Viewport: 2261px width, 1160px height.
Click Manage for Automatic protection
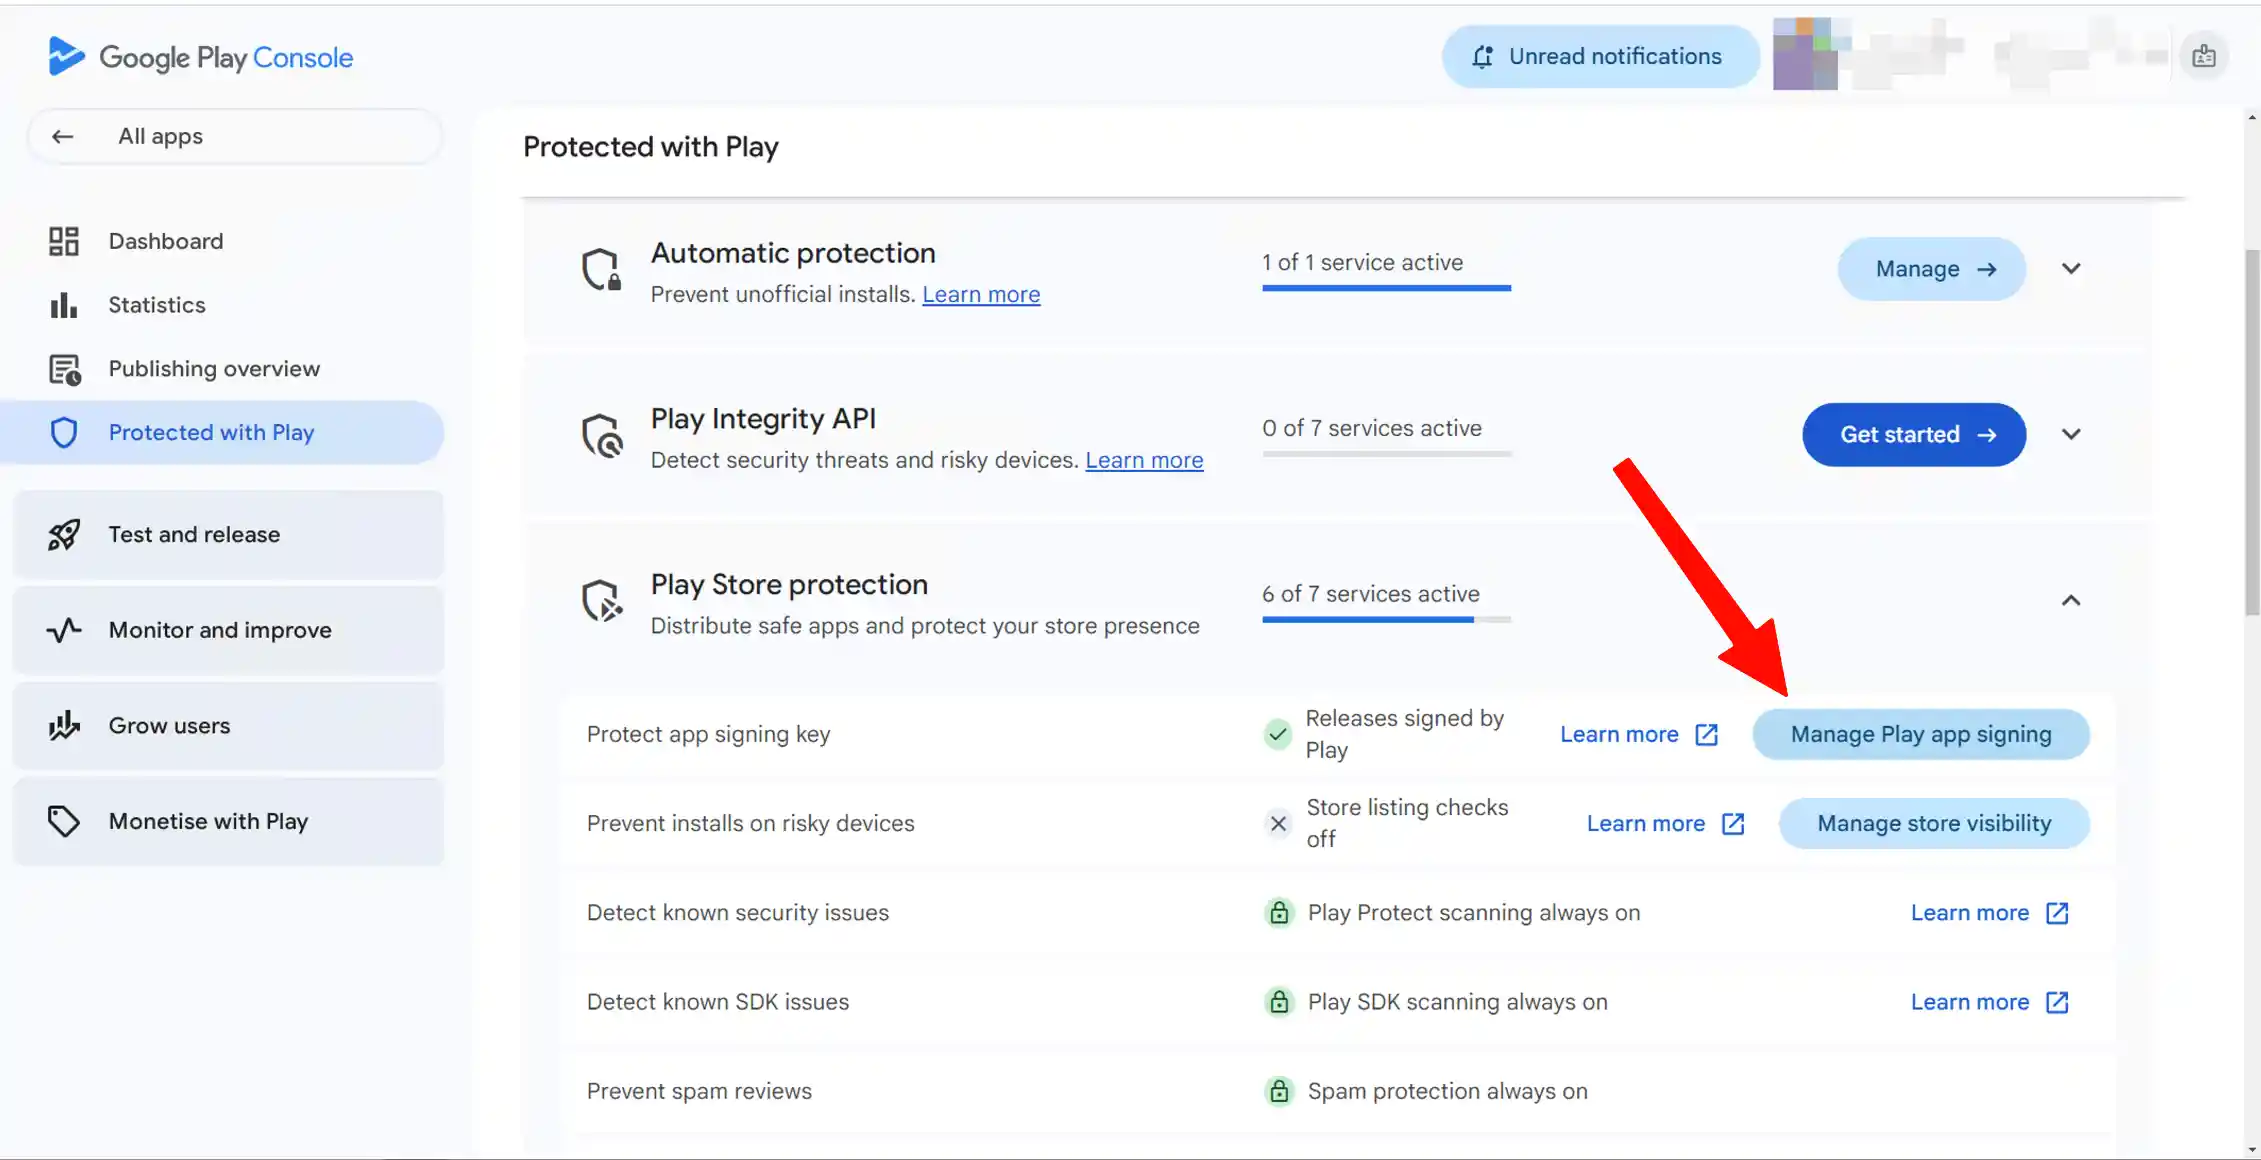(1931, 269)
